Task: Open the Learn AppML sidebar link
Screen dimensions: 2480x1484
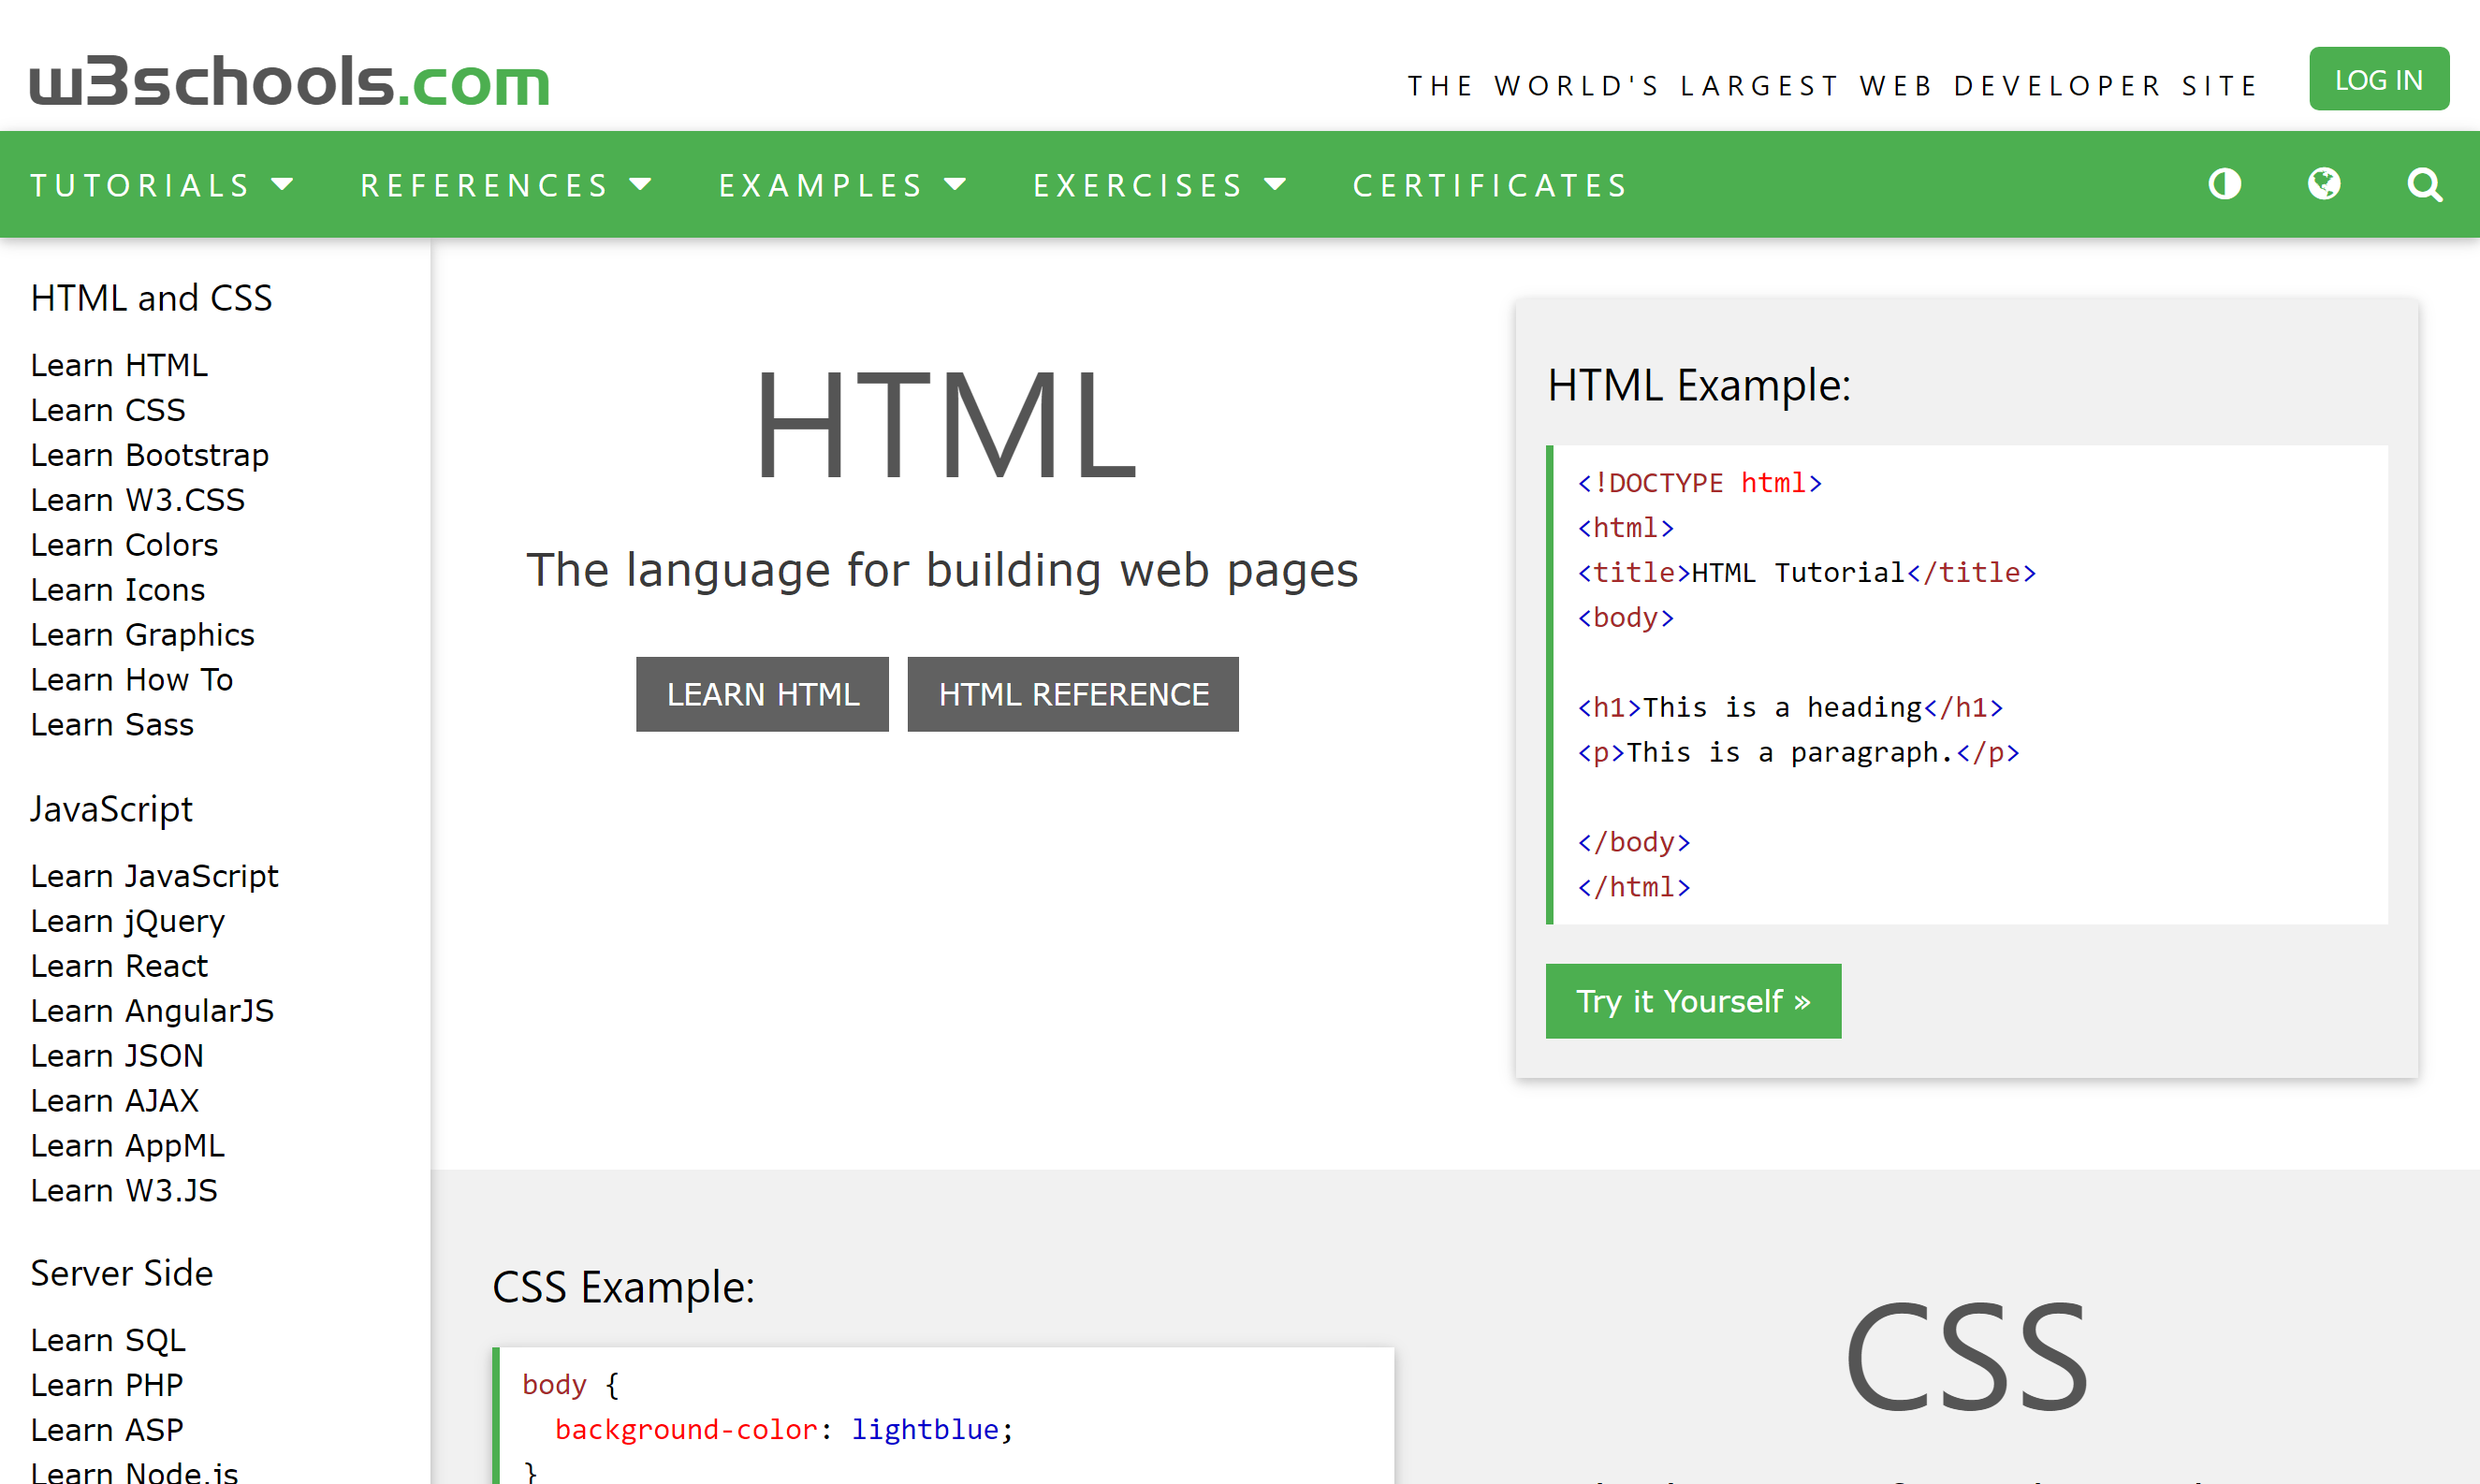Action: (x=128, y=1146)
